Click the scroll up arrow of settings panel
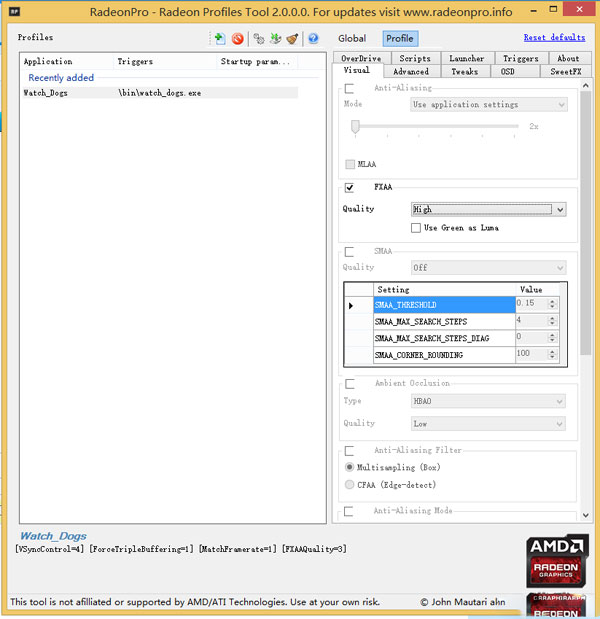Screen dimensions: 600x619 click(585, 85)
